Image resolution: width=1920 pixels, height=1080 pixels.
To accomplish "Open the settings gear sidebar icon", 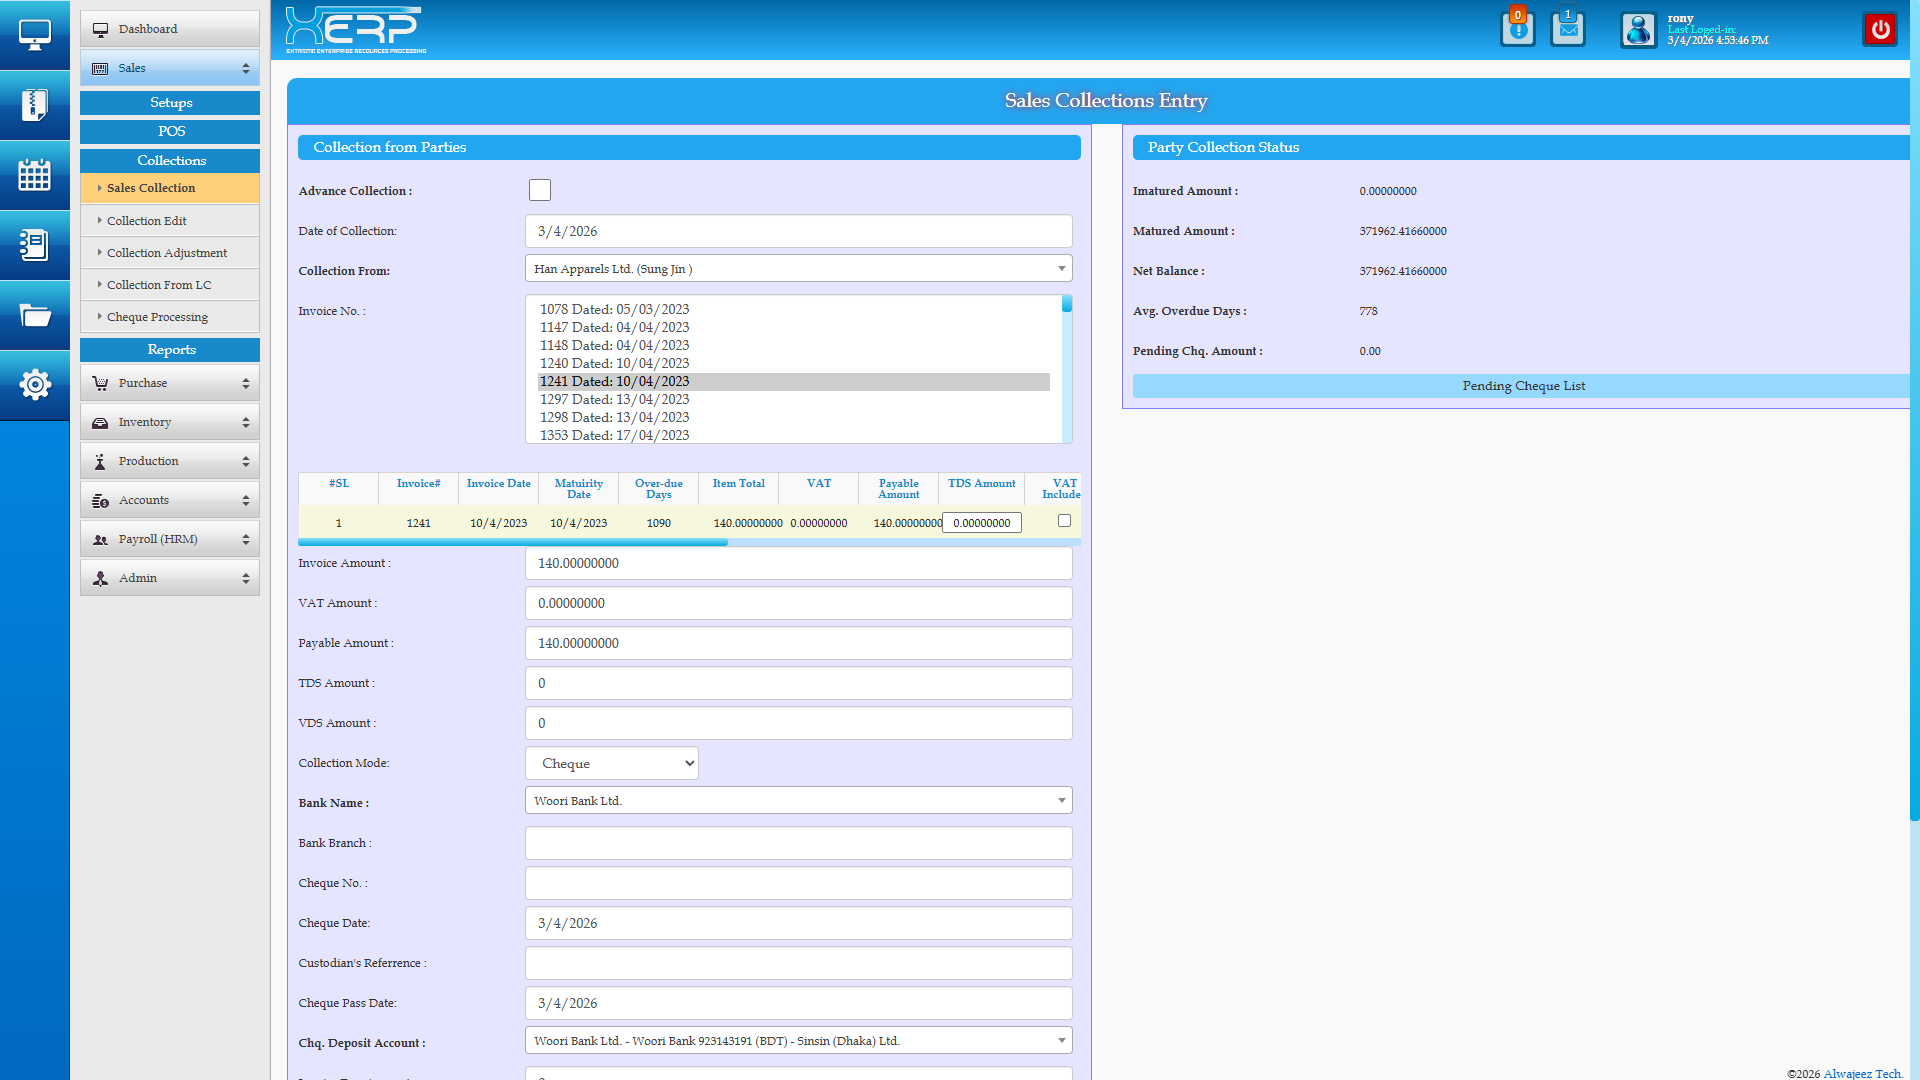I will [x=34, y=384].
